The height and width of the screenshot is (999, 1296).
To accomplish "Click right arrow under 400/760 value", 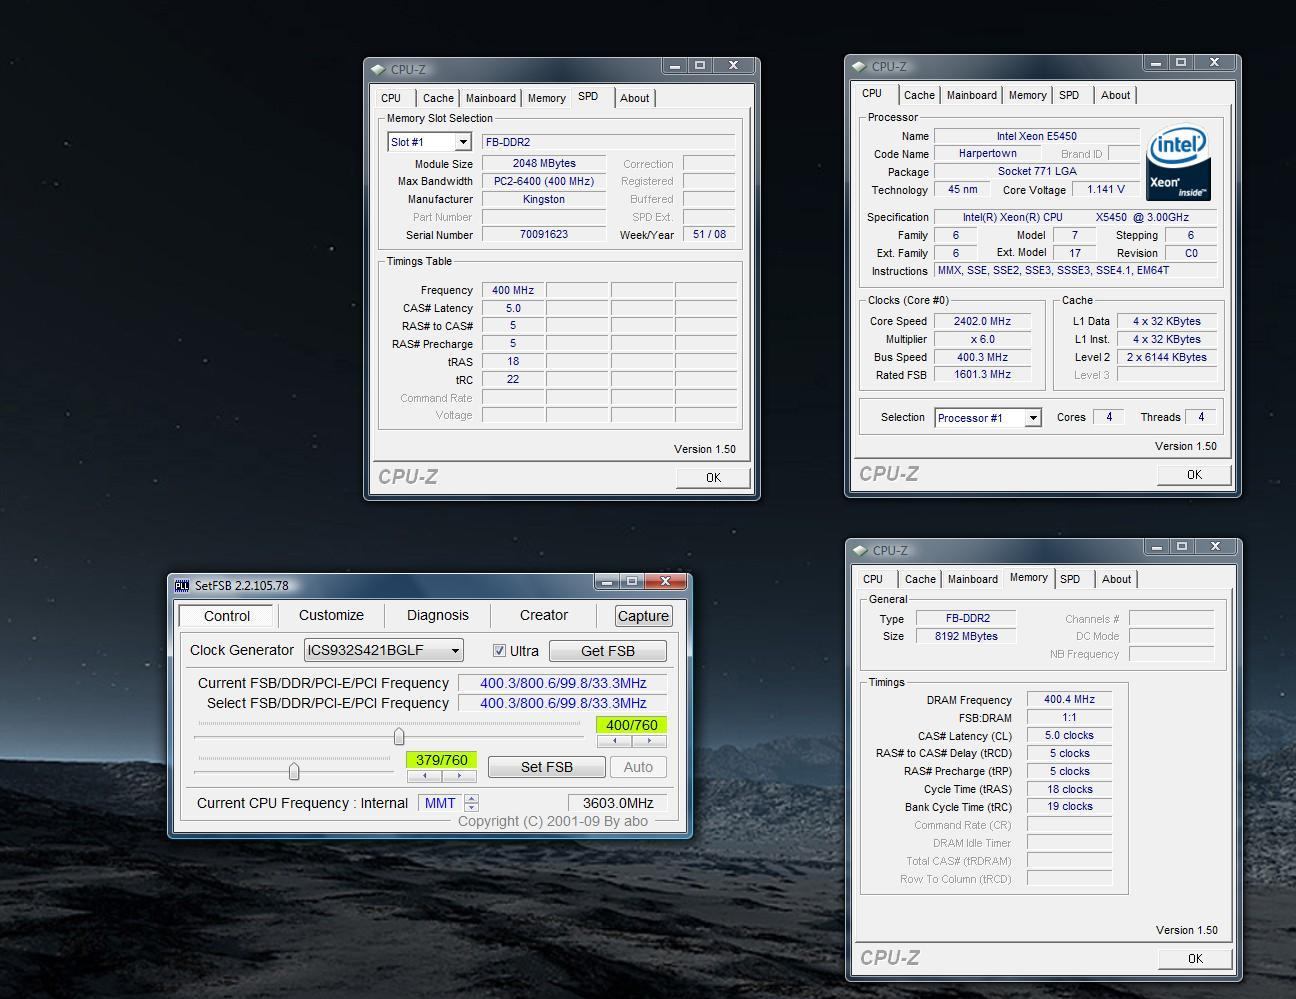I will 649,741.
